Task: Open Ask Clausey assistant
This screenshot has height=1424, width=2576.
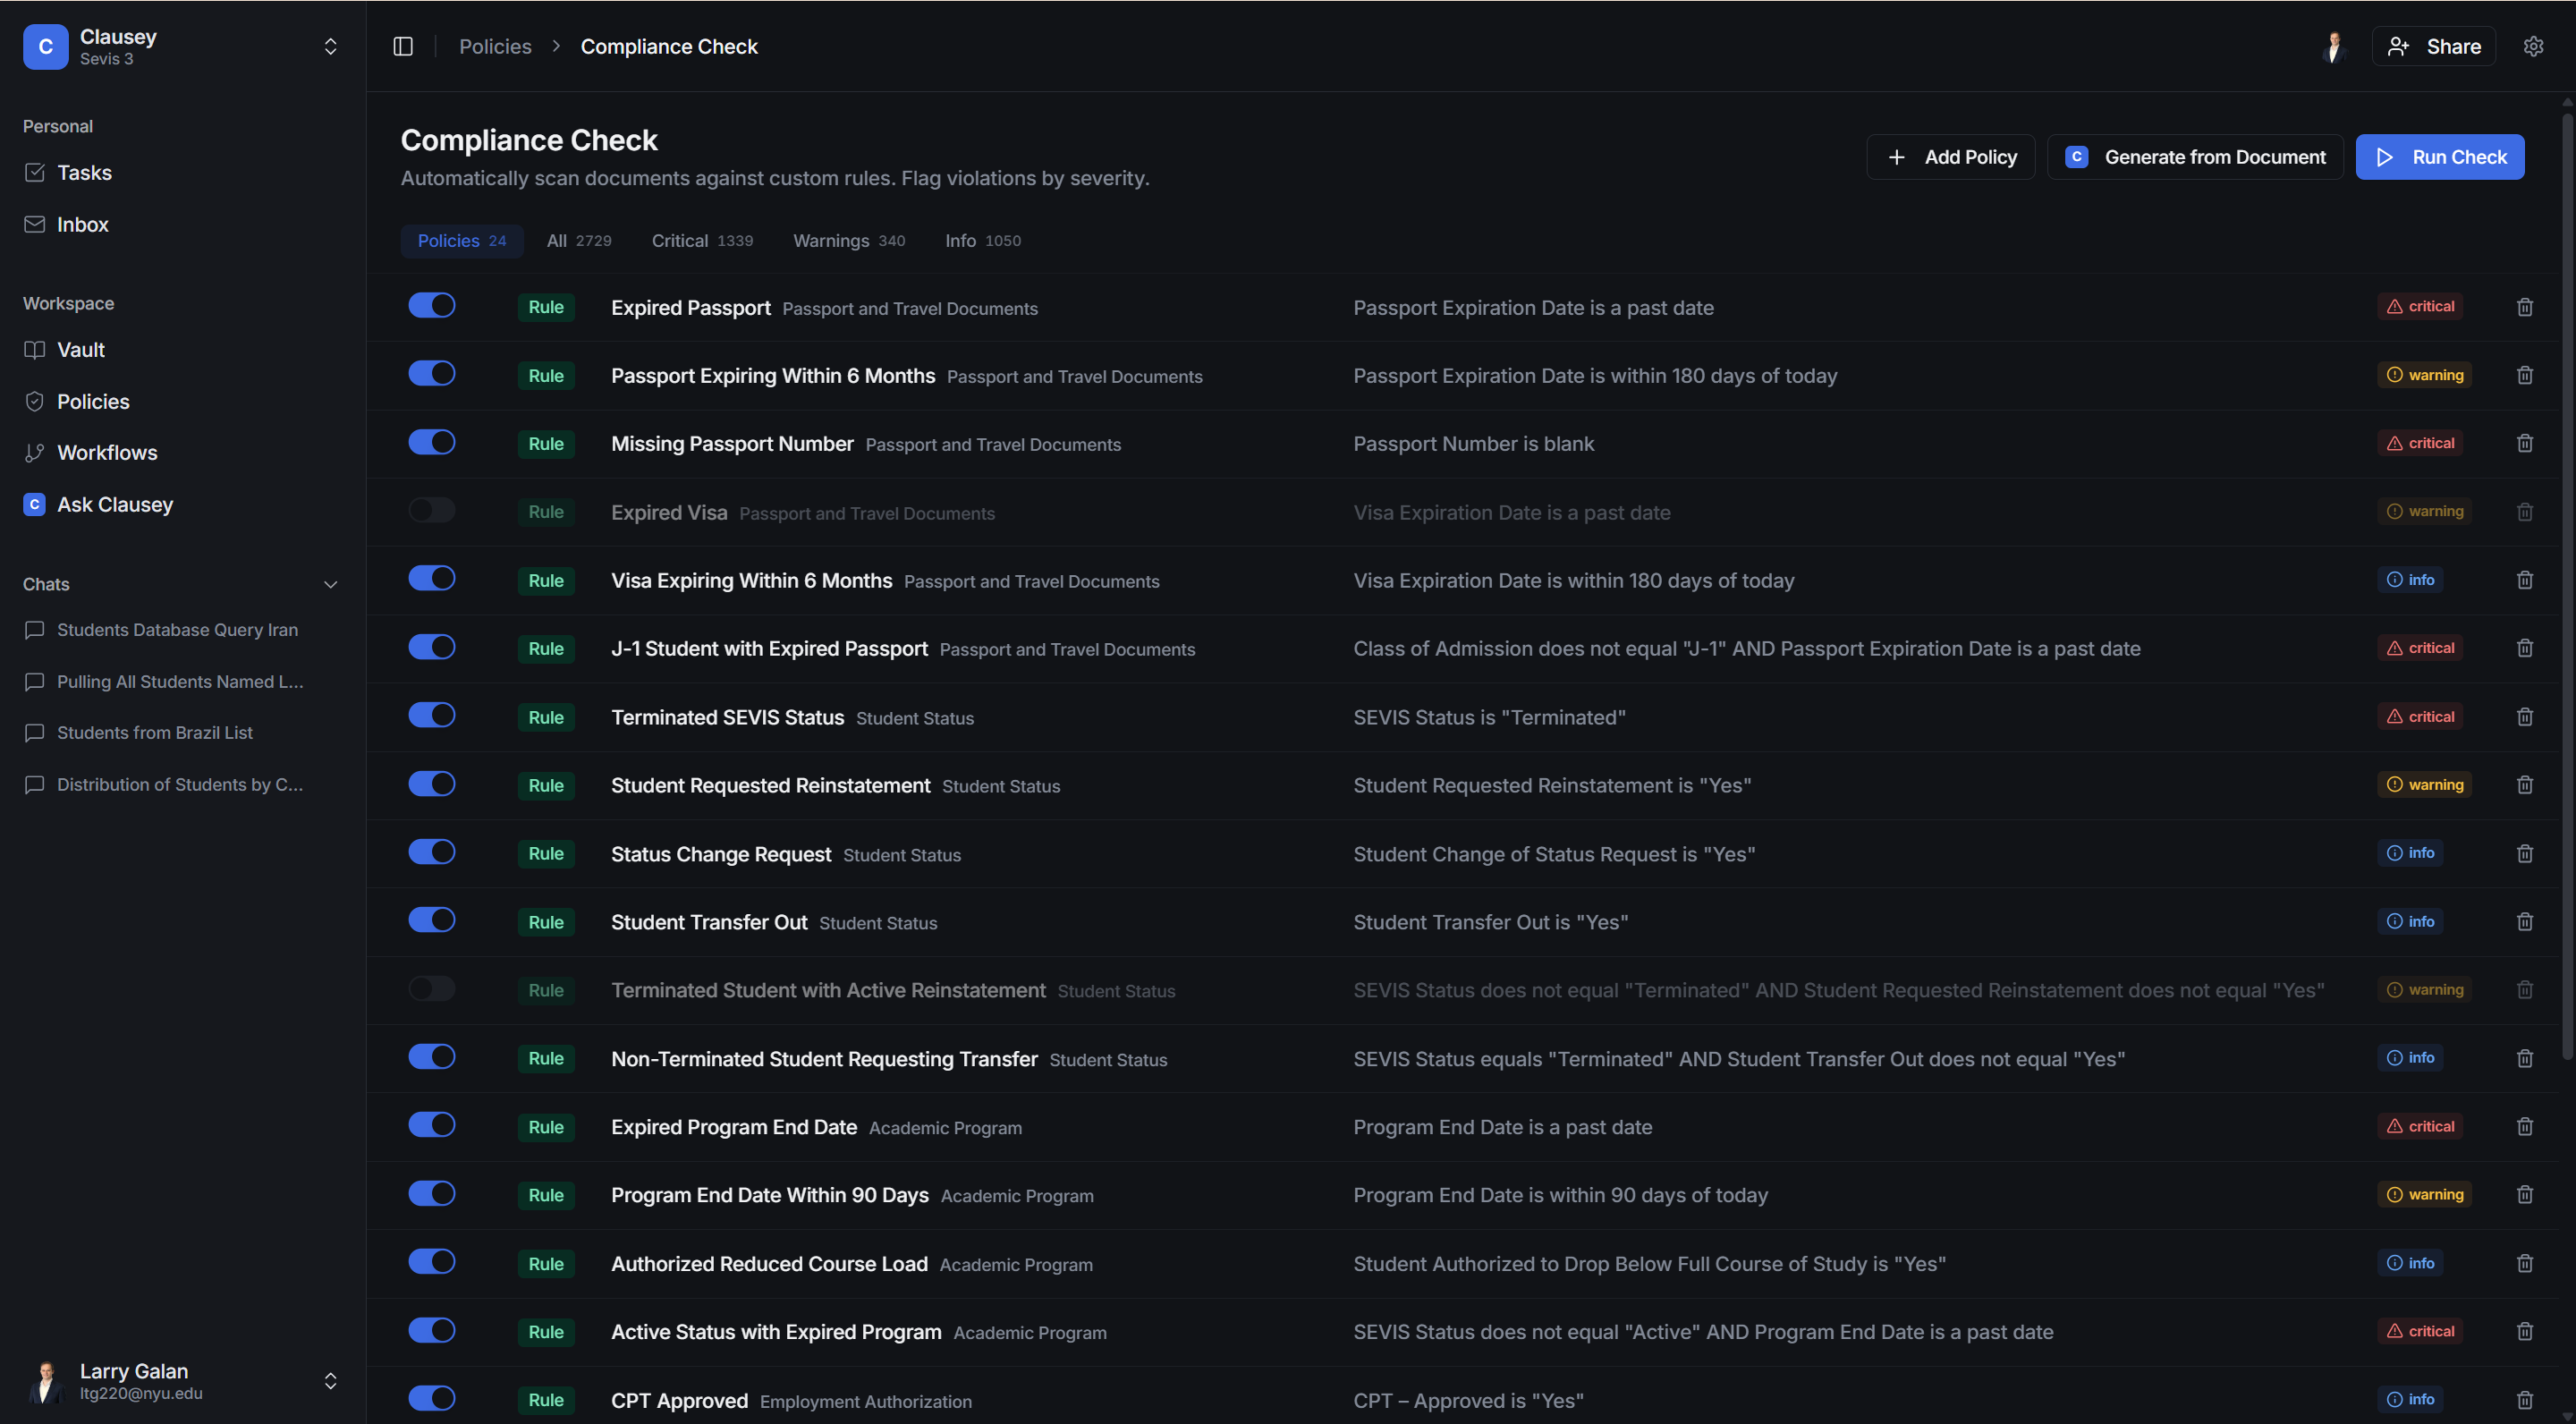Action: (114, 505)
